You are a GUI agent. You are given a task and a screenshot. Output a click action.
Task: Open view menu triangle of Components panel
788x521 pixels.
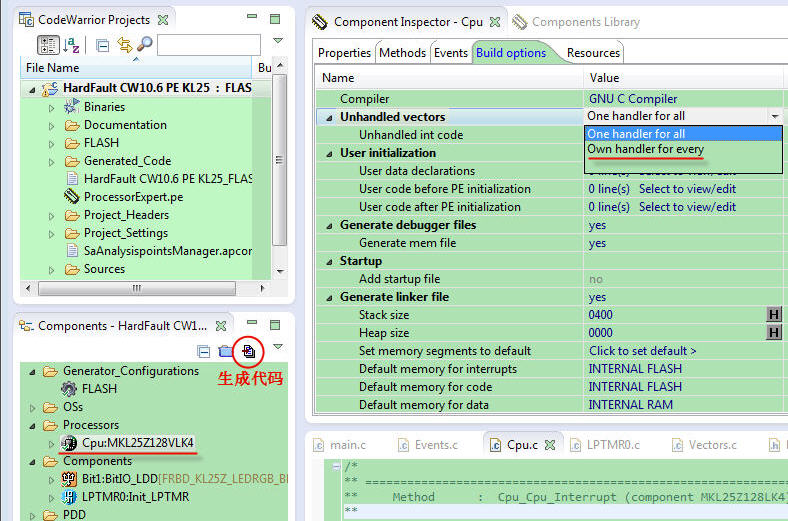[x=278, y=346]
